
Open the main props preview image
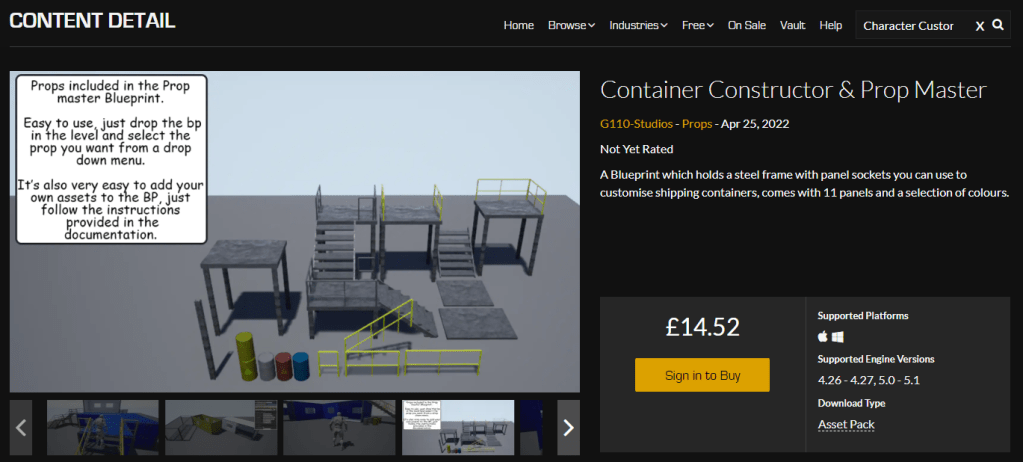point(295,231)
